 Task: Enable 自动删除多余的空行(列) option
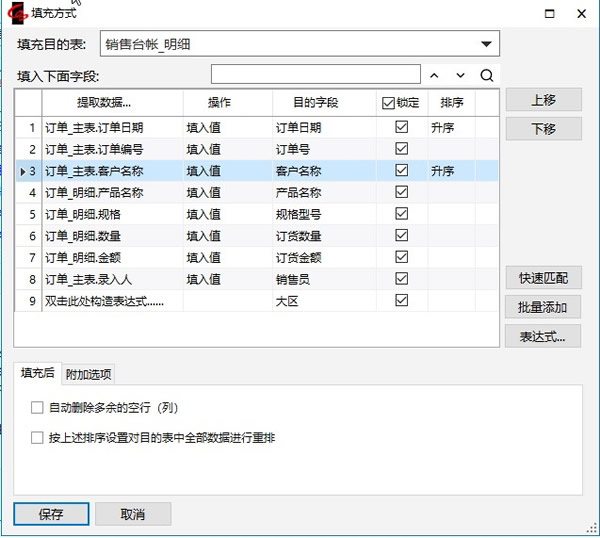tap(38, 408)
